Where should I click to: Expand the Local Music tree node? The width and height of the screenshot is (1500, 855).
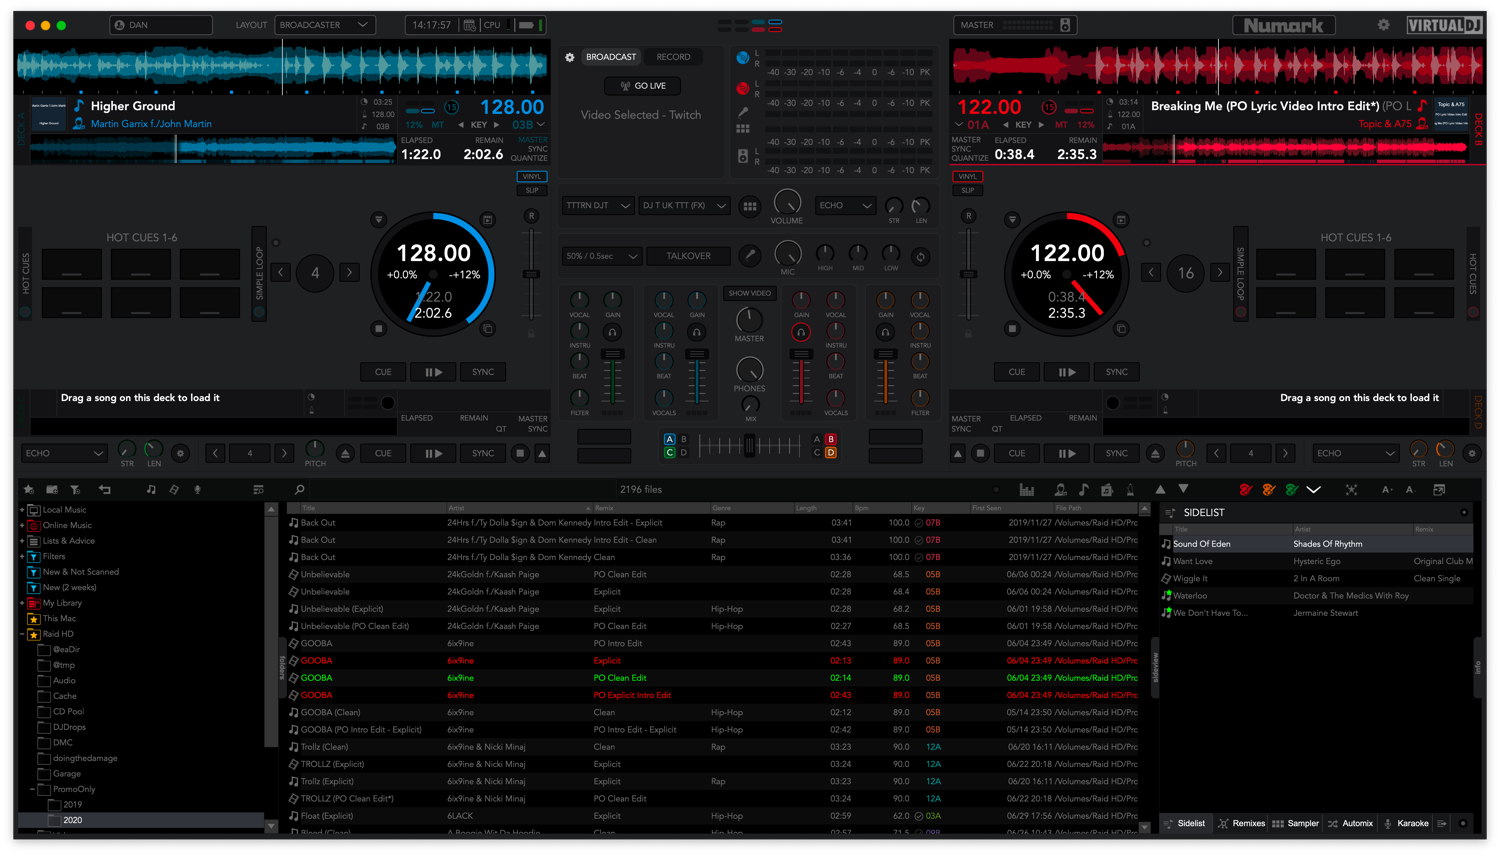(x=22, y=510)
